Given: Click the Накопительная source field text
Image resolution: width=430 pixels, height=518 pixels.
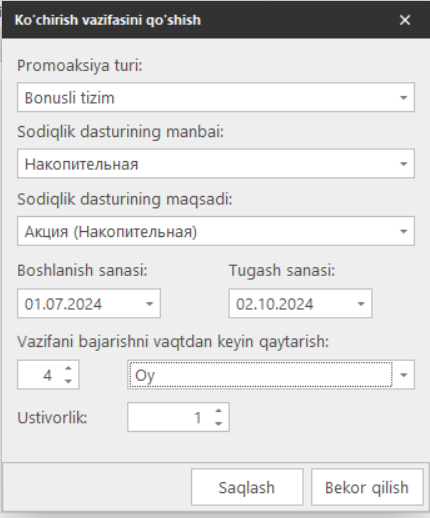Looking at the screenshot, I should pyautogui.click(x=81, y=164).
